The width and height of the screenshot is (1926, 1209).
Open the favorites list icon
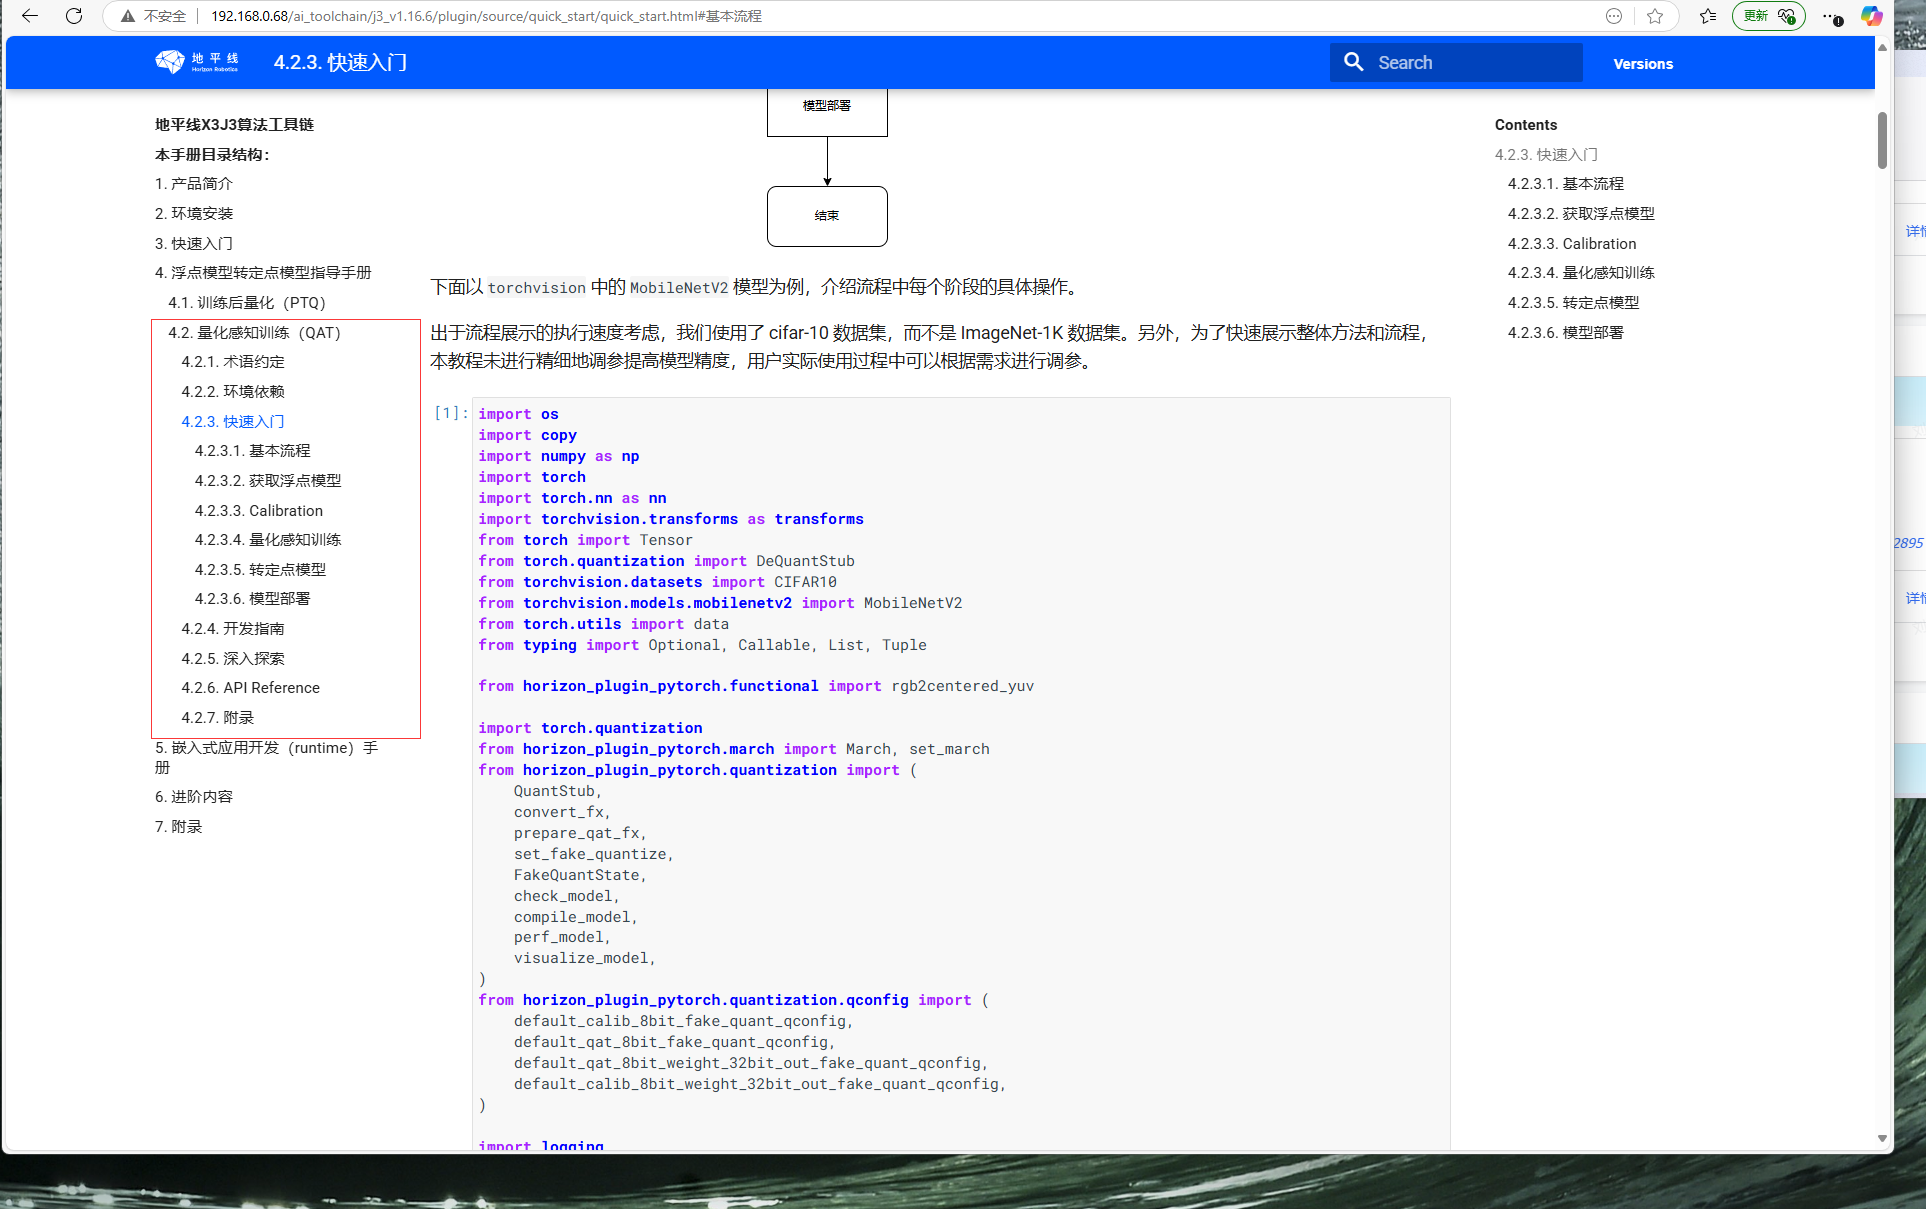click(x=1708, y=16)
